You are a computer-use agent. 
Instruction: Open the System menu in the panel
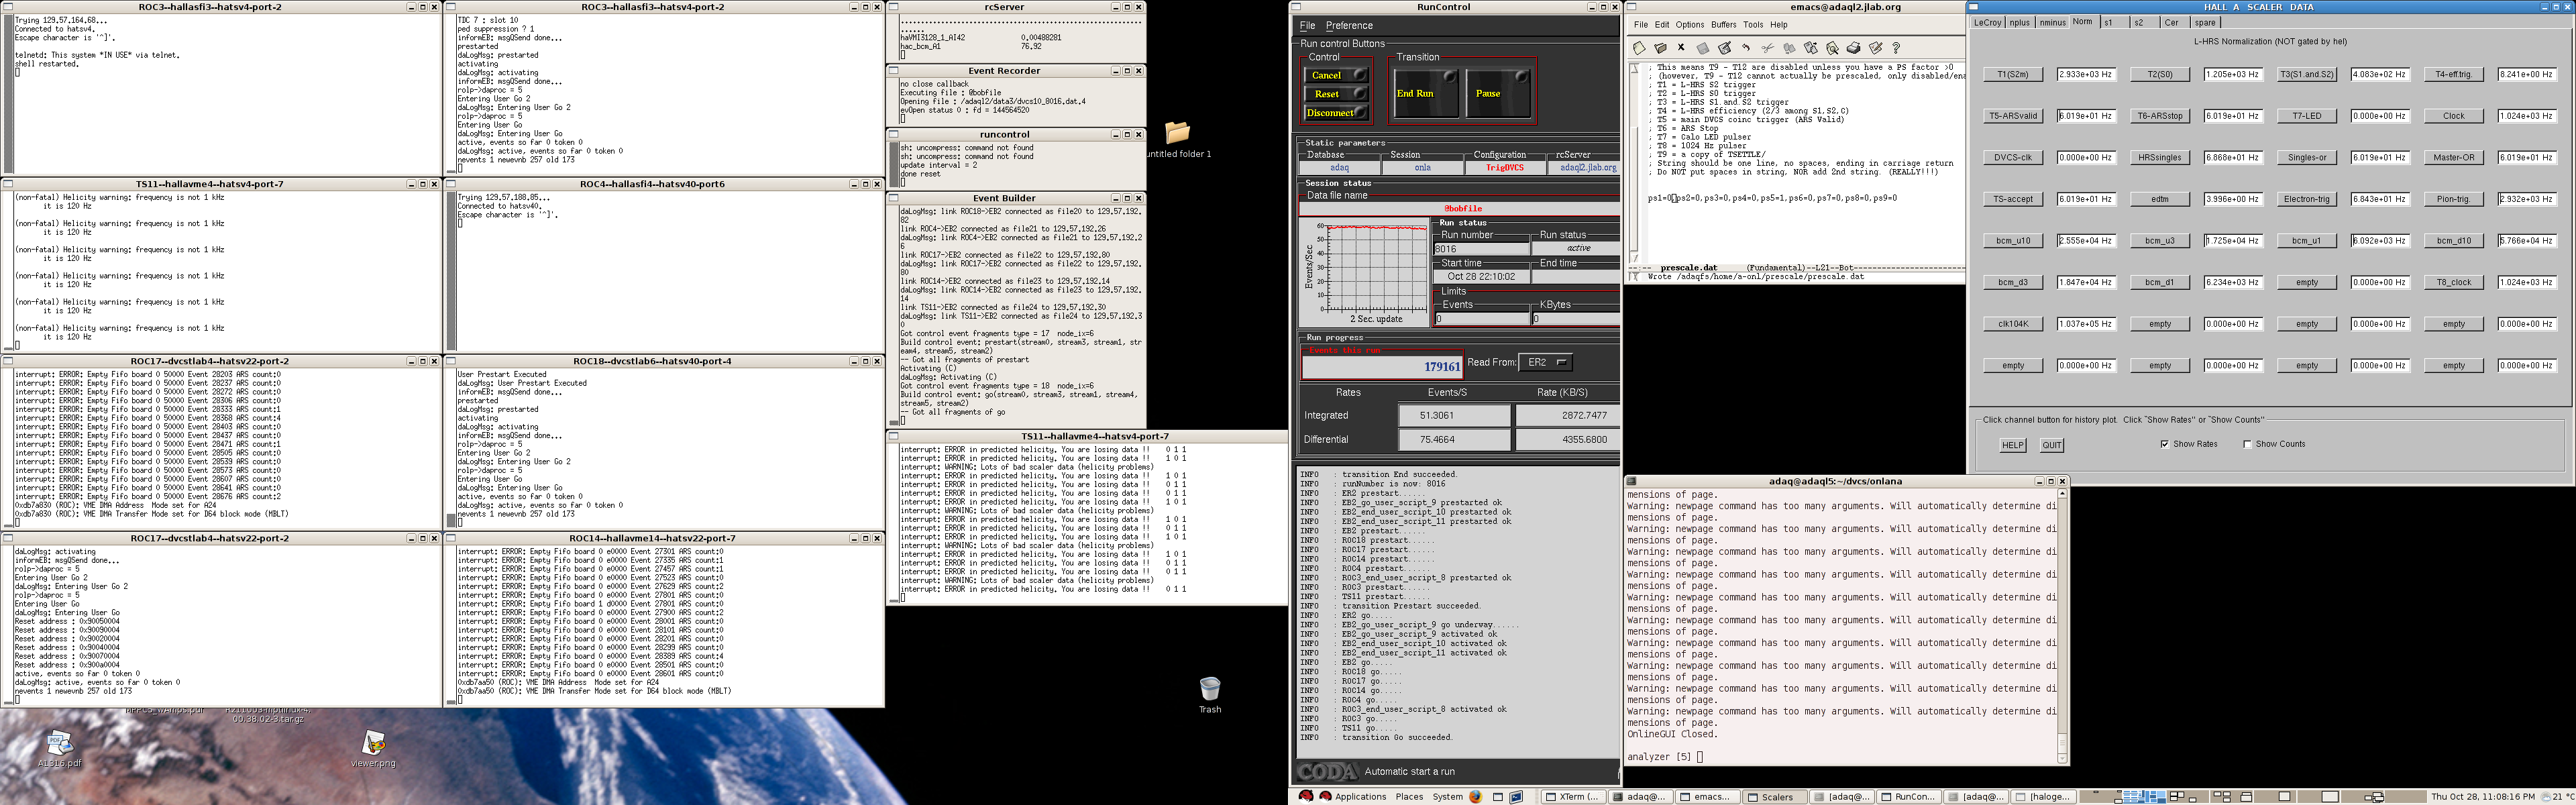[1447, 797]
